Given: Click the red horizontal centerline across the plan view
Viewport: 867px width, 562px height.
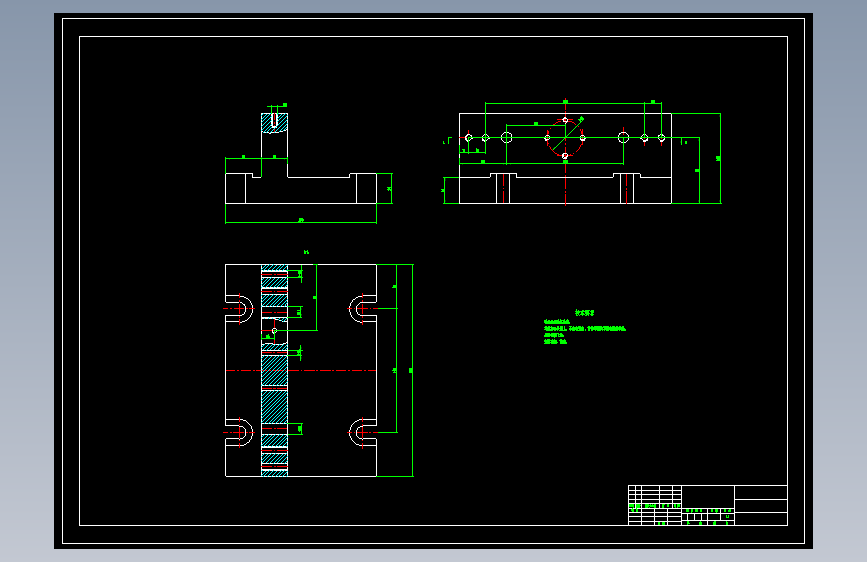Looking at the screenshot, I should (301, 371).
